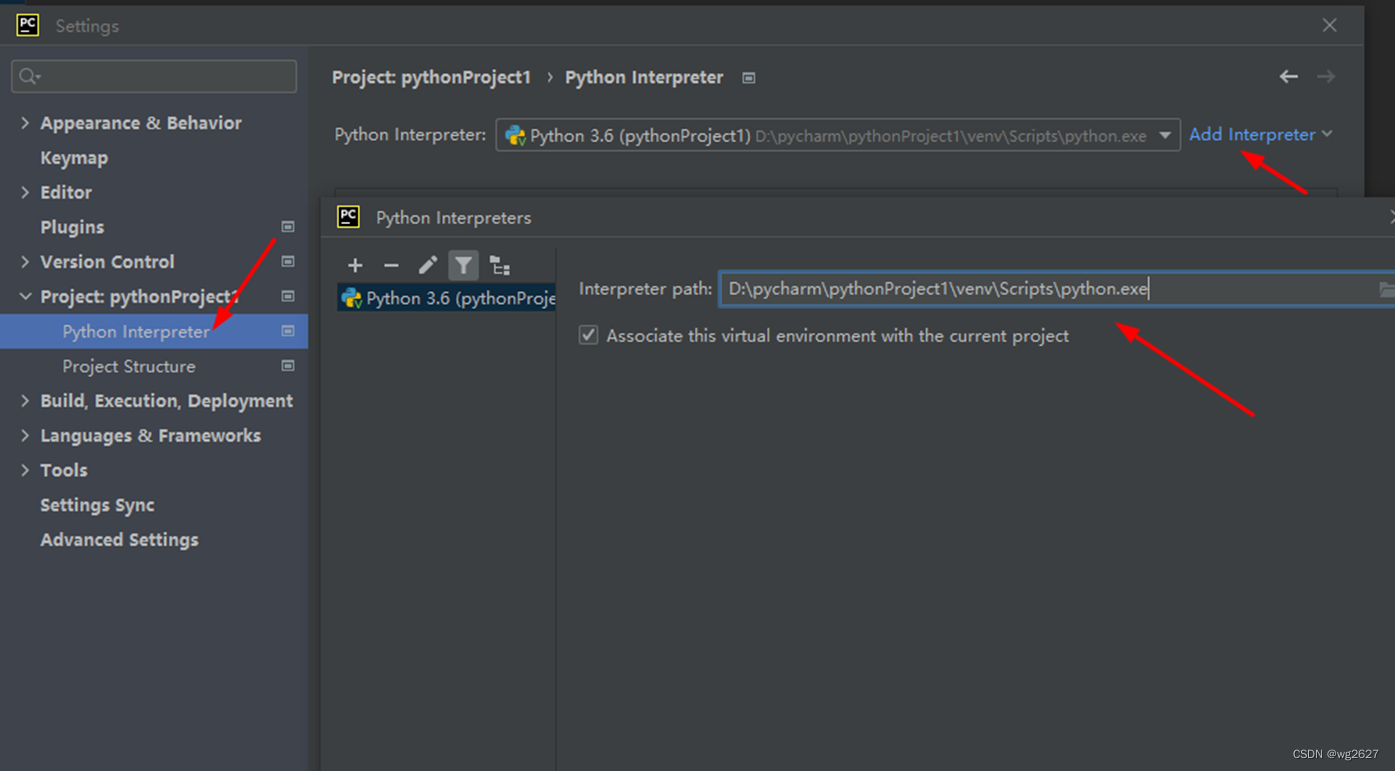The height and width of the screenshot is (771, 1395).
Task: Click PyCharm logo in Python Interpreters dialog
Action: pos(348,216)
